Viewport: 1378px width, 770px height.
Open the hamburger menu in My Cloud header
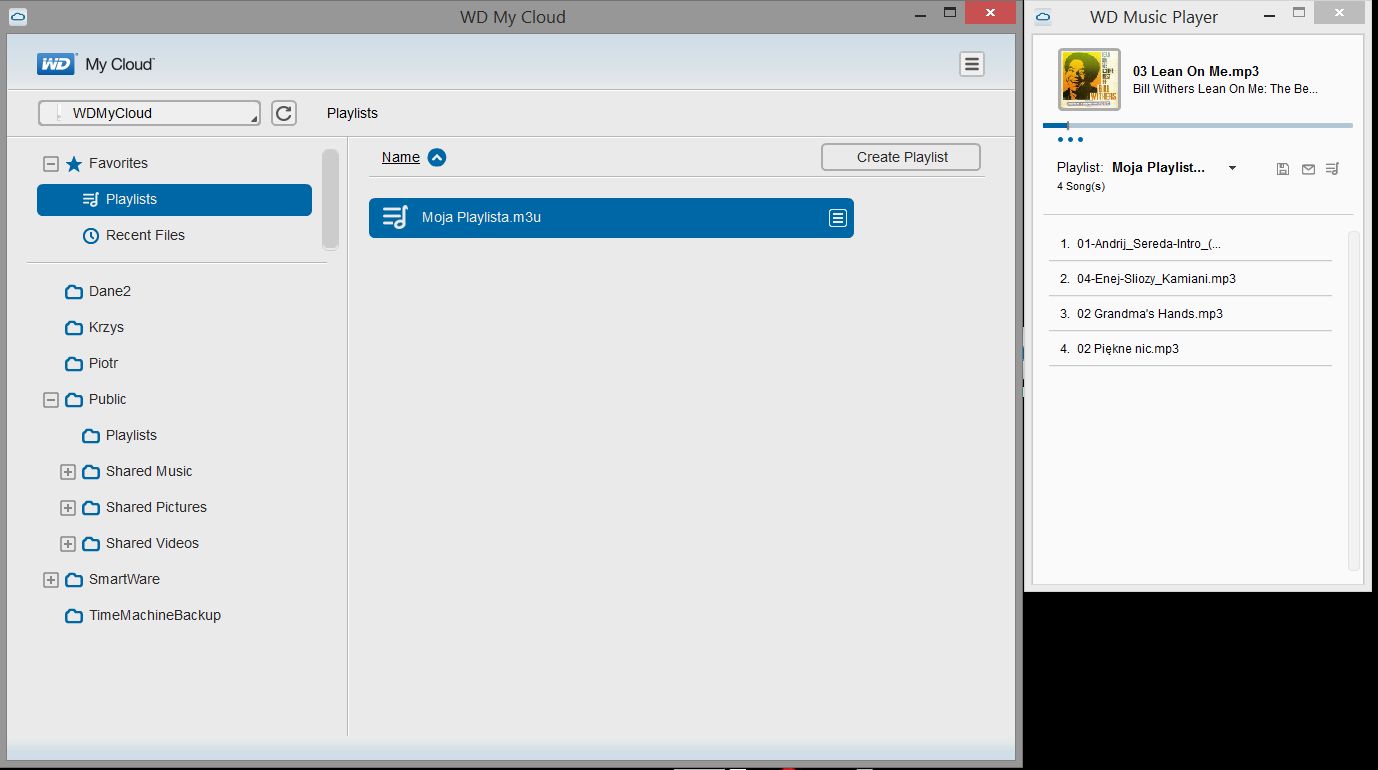point(972,64)
